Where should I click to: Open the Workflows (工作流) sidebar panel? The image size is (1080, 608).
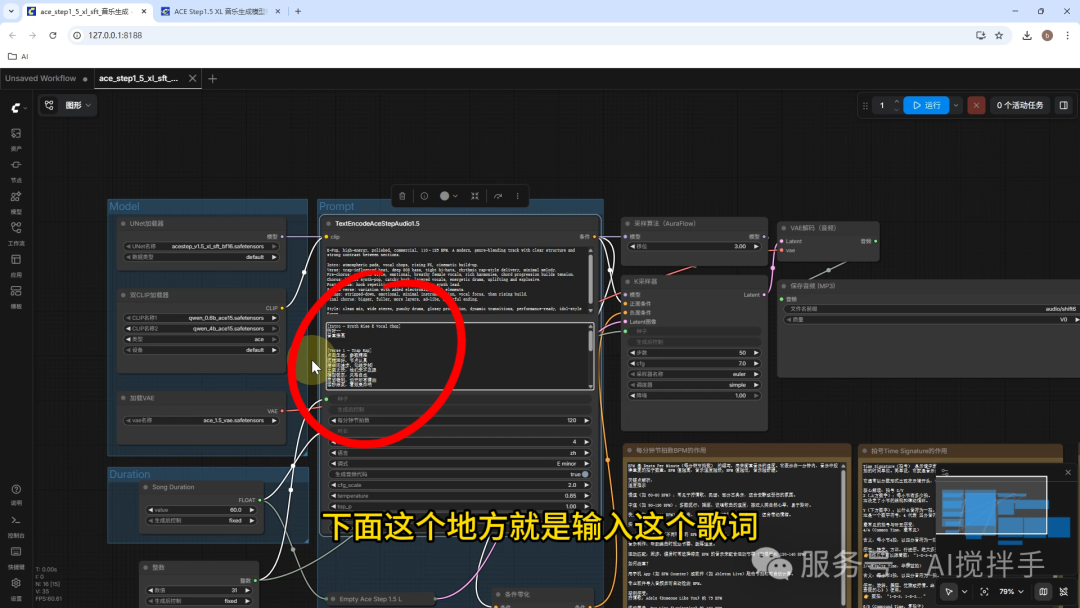(16, 233)
